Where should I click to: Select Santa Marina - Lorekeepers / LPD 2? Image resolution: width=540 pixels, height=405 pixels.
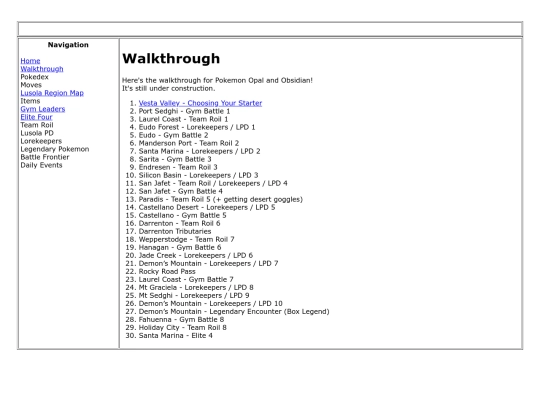[x=199, y=151]
